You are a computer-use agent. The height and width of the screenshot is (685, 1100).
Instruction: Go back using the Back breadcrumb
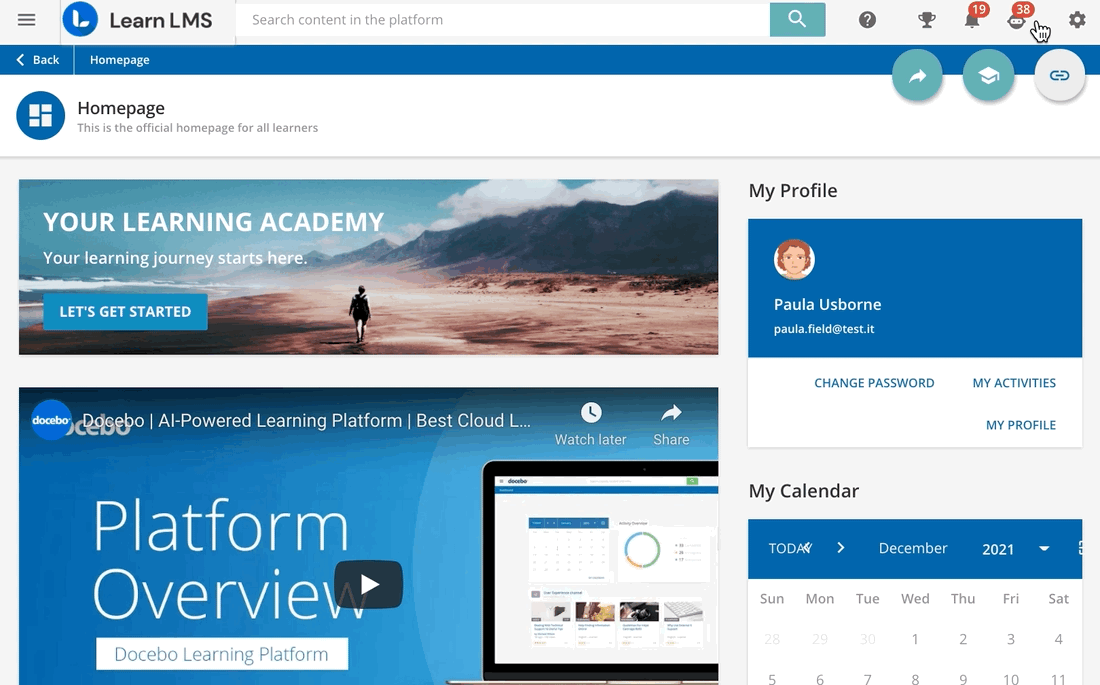[36, 59]
